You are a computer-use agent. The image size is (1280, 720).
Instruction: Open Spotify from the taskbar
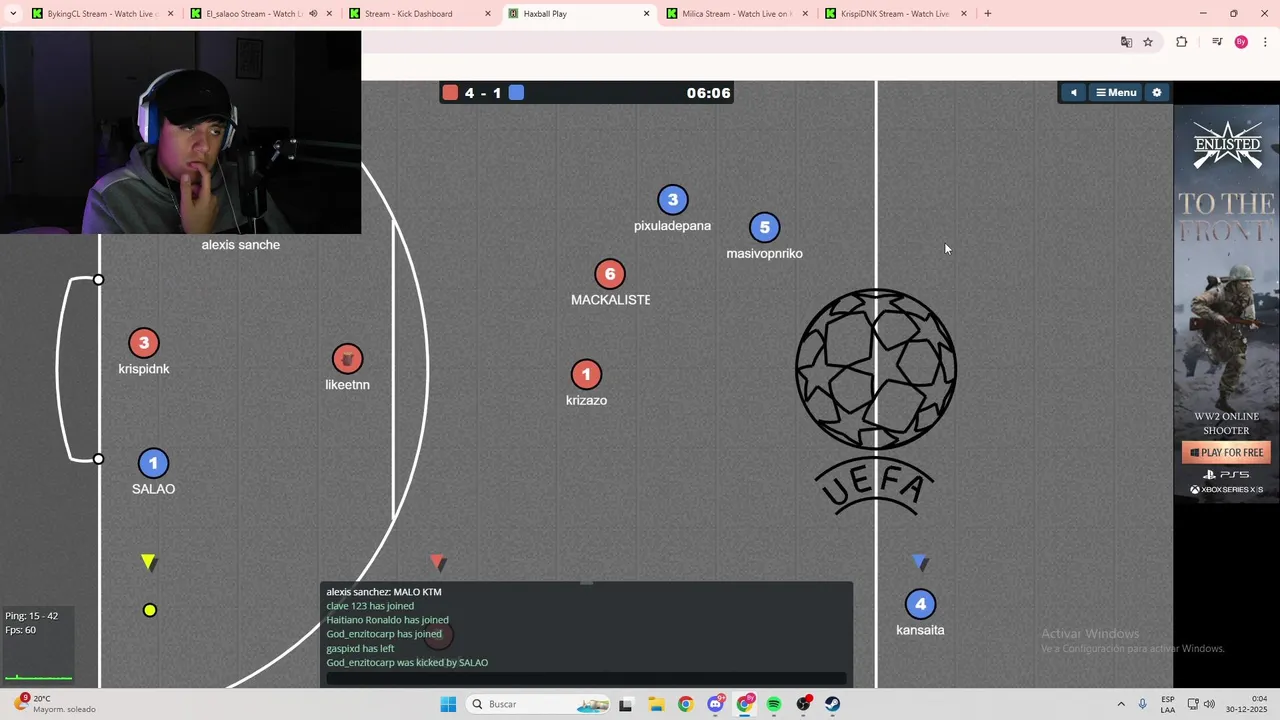[774, 704]
